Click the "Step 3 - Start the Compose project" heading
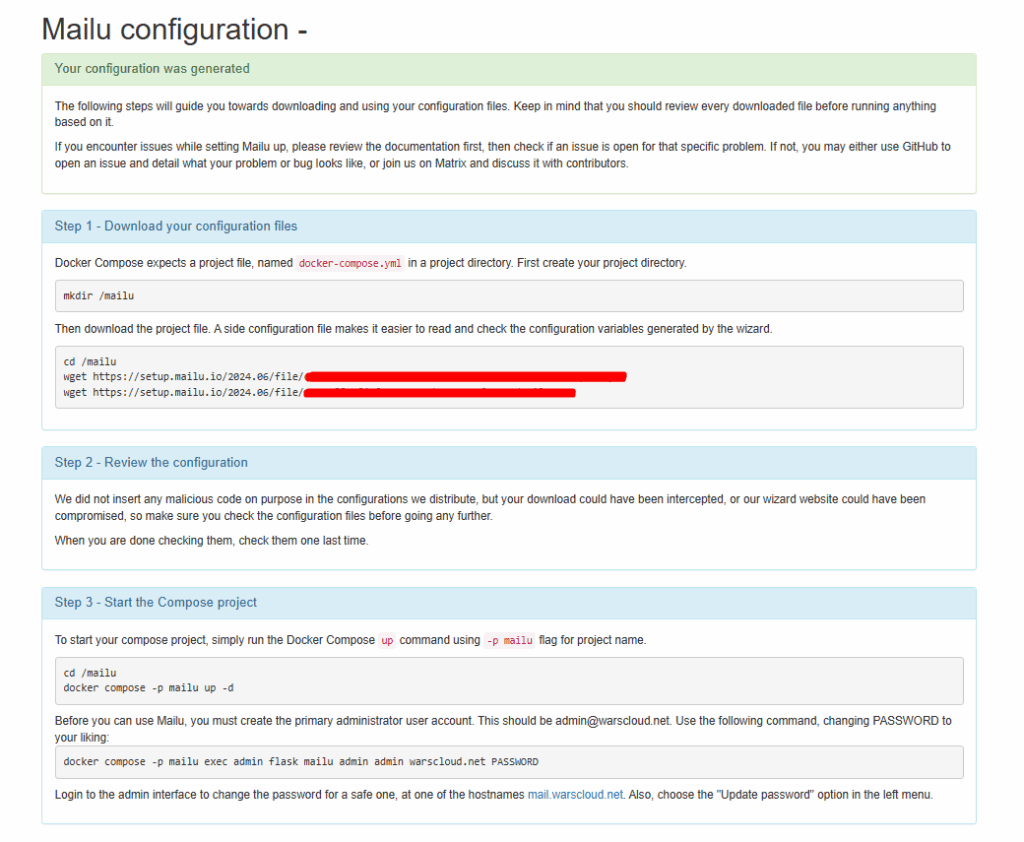The image size is (1024, 842). coord(155,602)
